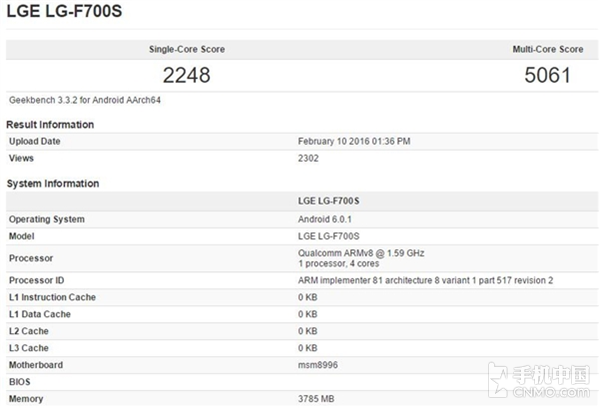Click single-core score value 2248
The height and width of the screenshot is (408, 600).
(x=187, y=75)
